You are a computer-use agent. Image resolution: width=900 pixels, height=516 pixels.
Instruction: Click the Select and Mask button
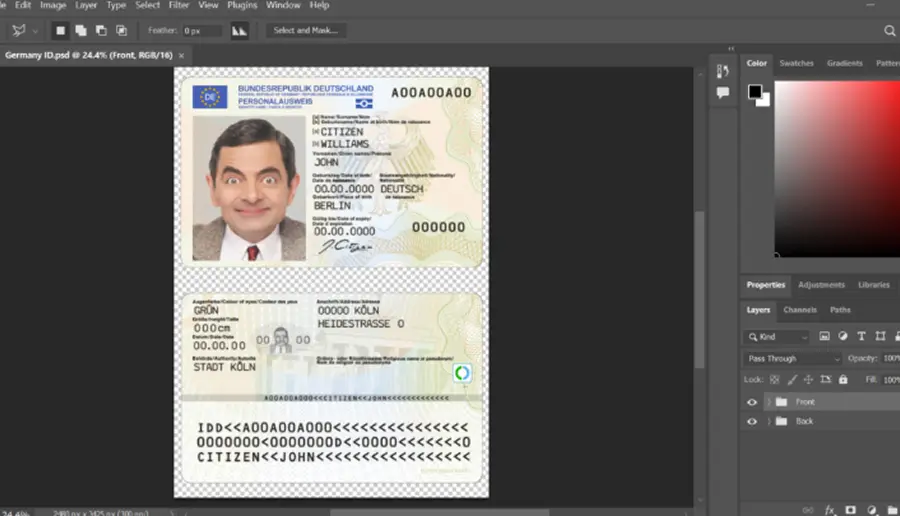[305, 30]
